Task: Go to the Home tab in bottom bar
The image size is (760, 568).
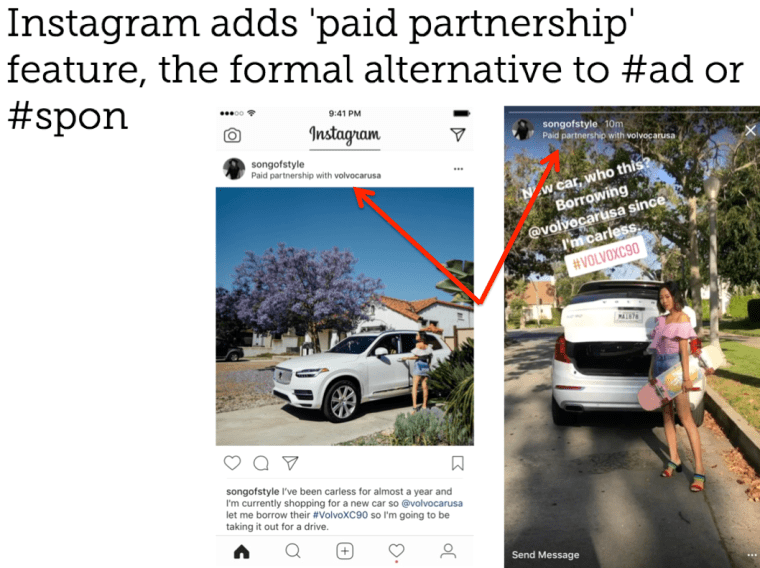Action: (241, 552)
